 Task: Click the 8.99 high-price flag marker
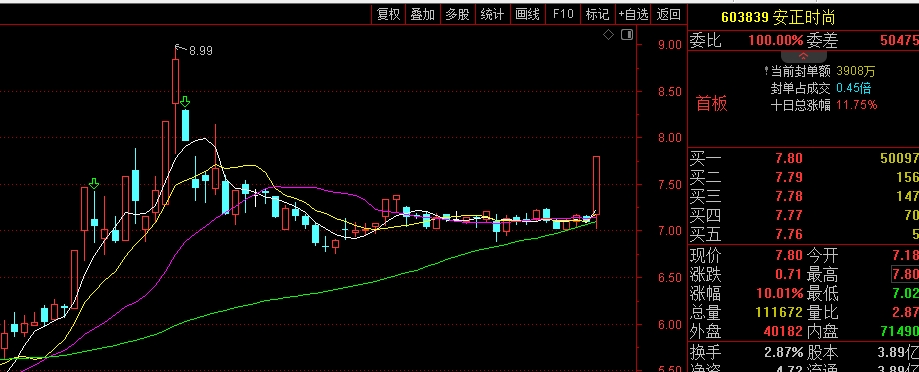[x=194, y=50]
